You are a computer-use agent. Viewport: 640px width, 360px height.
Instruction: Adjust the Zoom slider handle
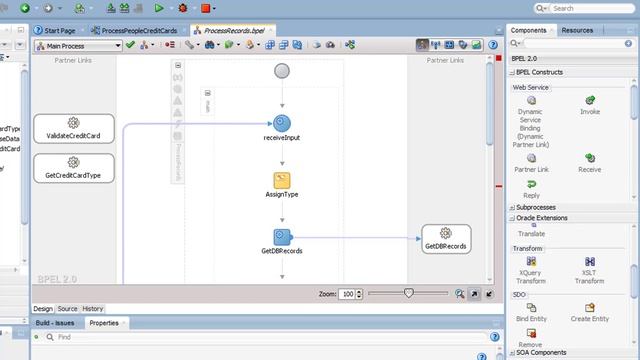pos(409,293)
